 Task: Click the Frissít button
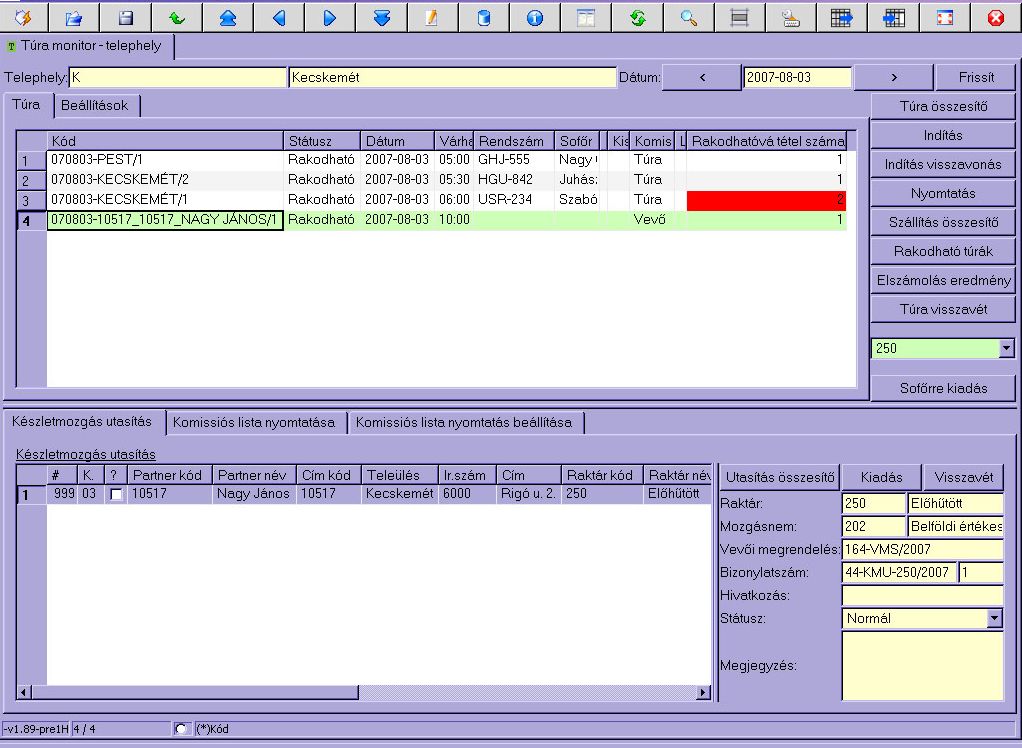pyautogui.click(x=975, y=77)
